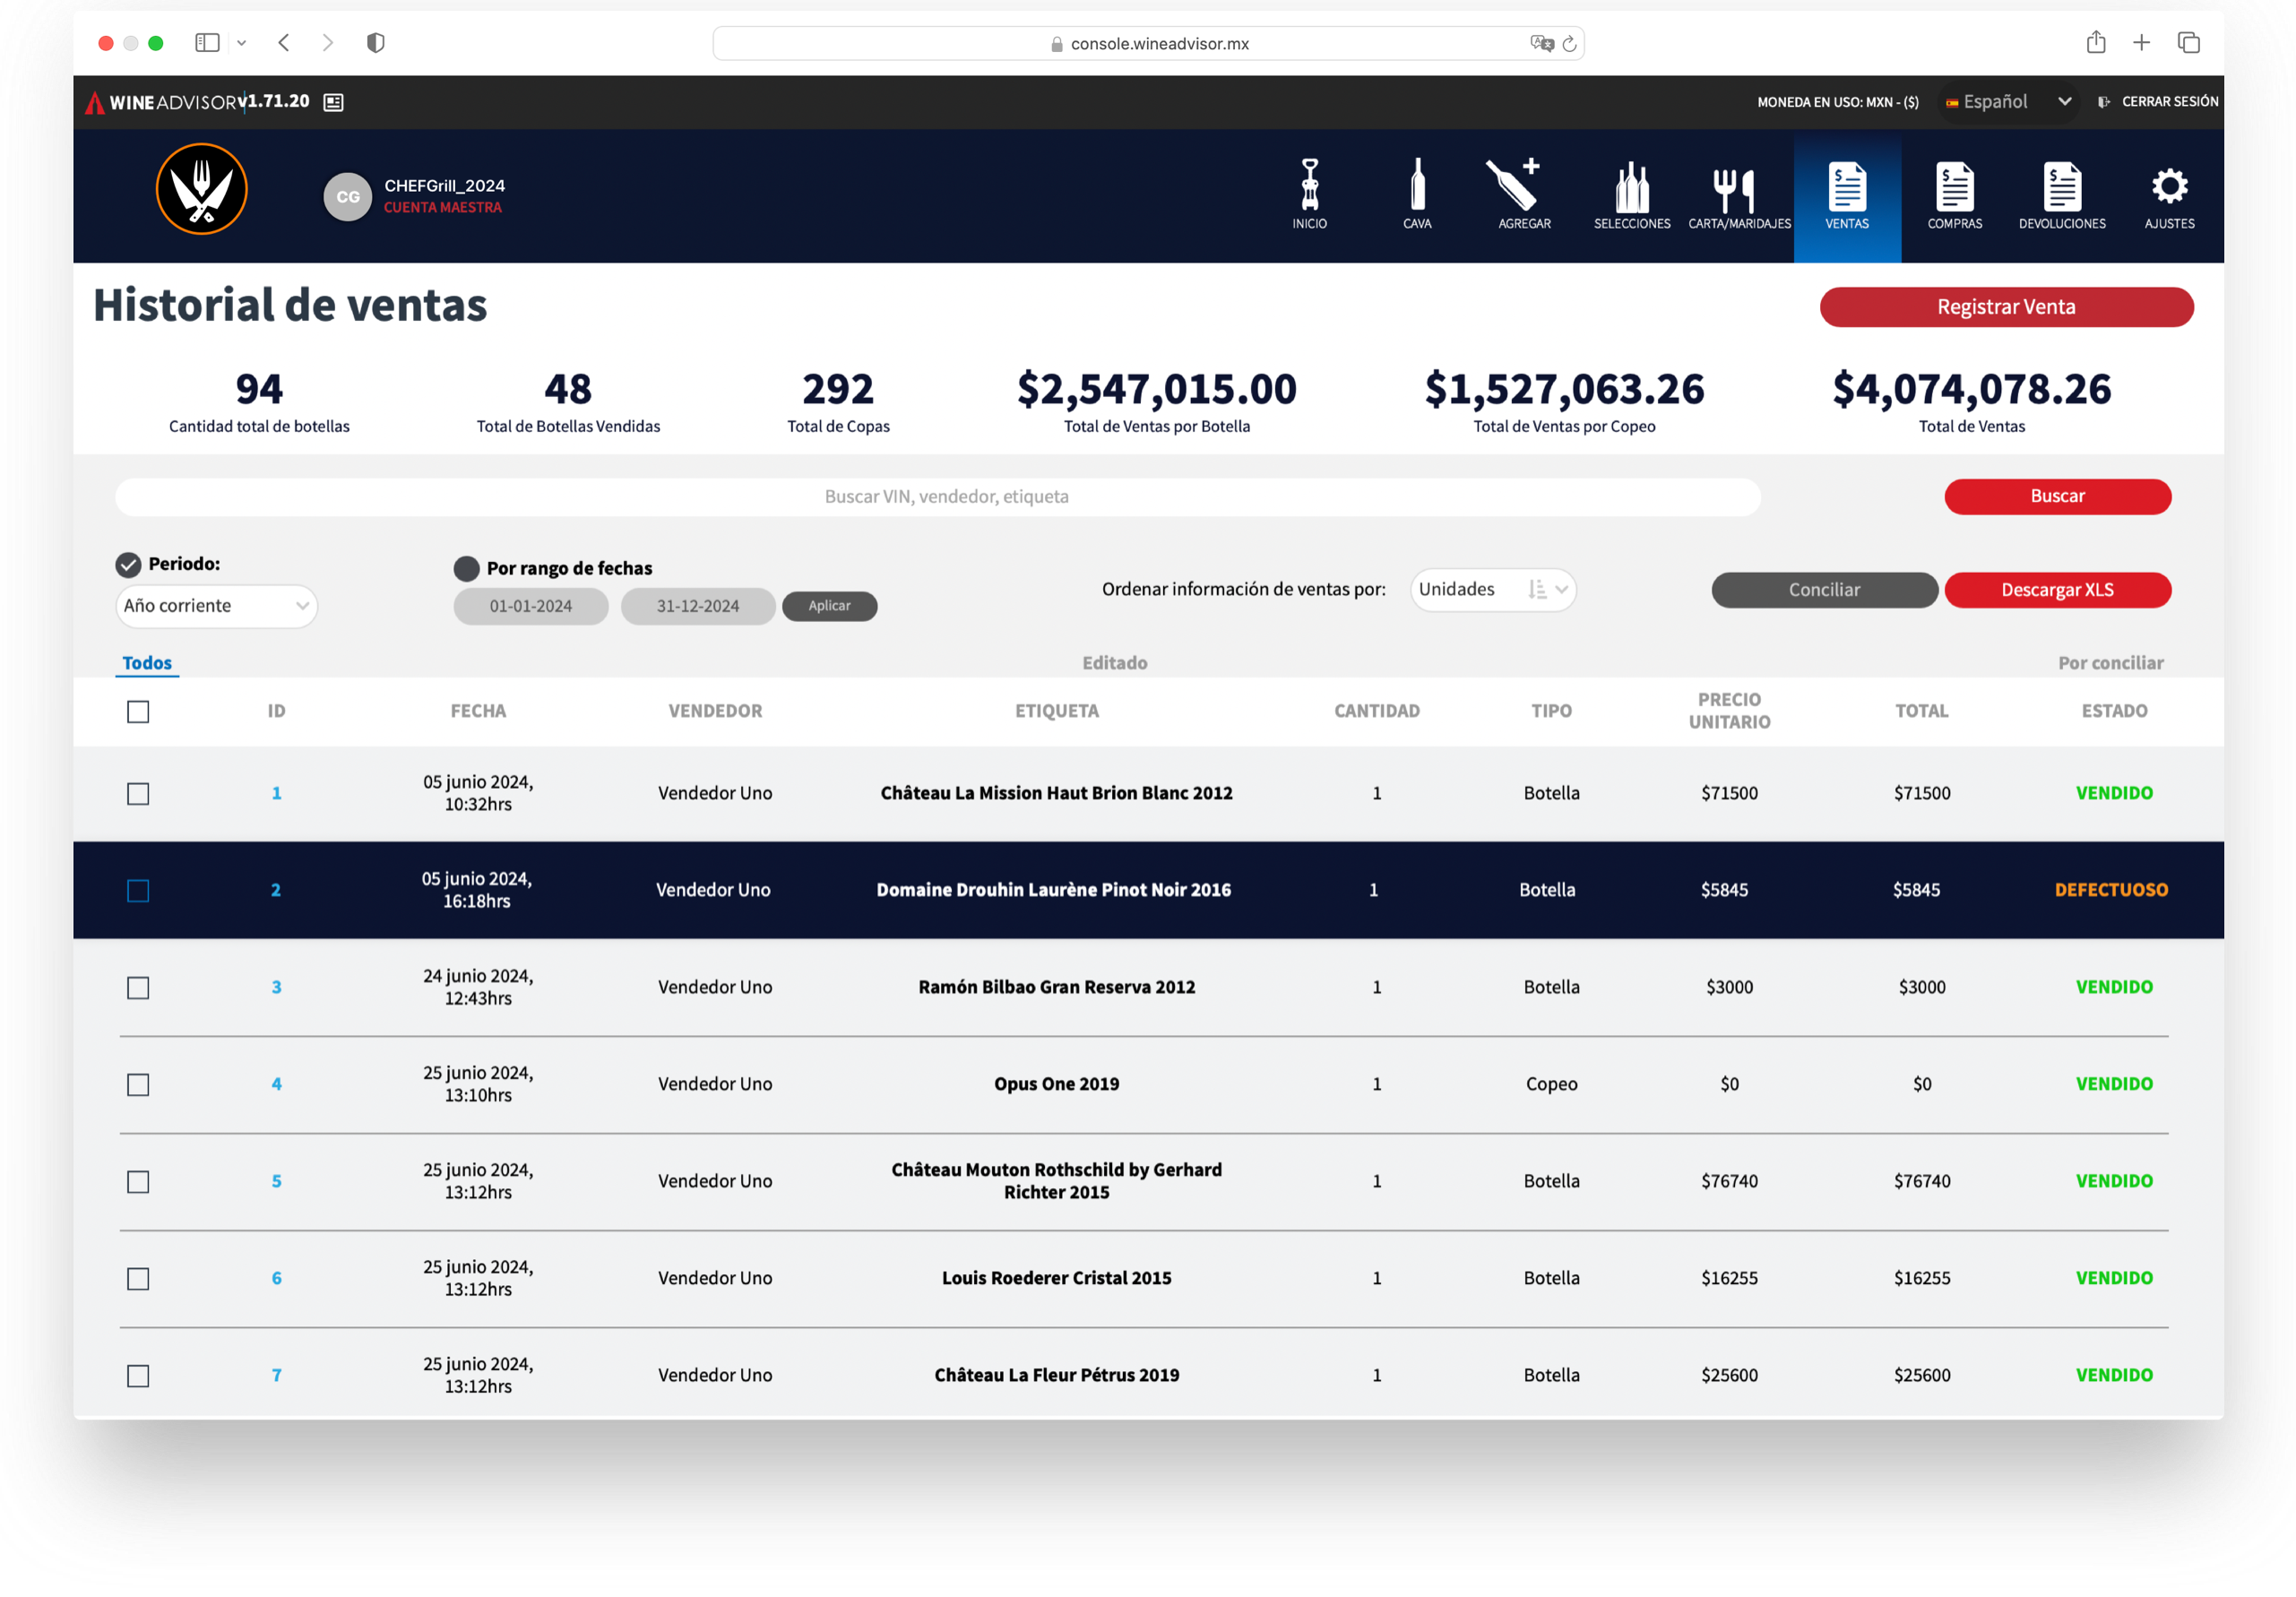
Task: Go forward with browser forward arrow
Action: [x=328, y=42]
